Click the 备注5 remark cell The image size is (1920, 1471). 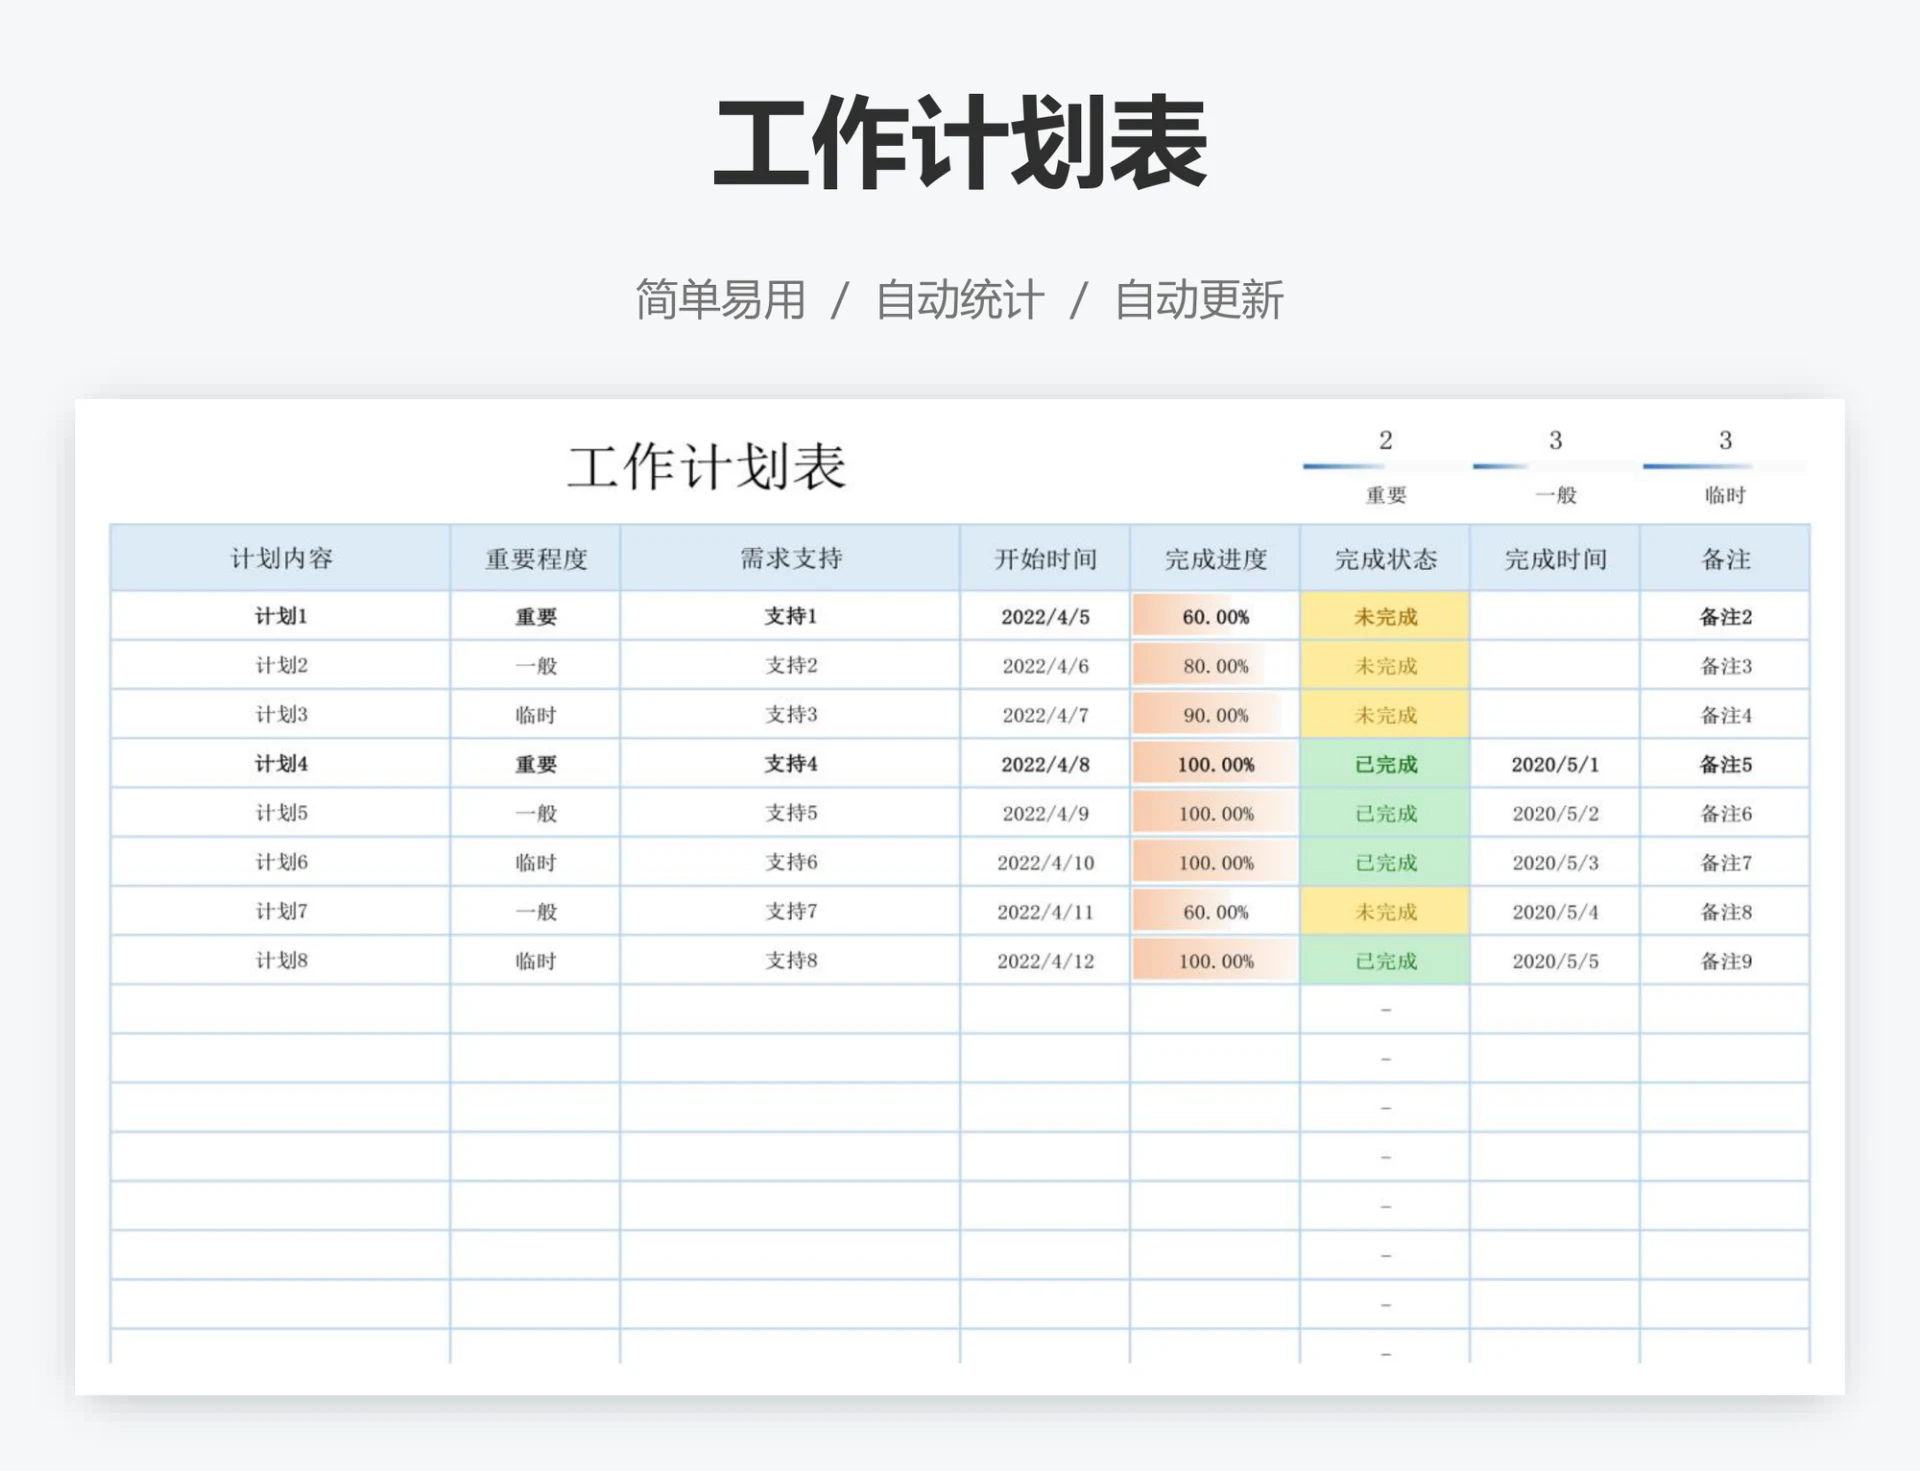[1725, 763]
